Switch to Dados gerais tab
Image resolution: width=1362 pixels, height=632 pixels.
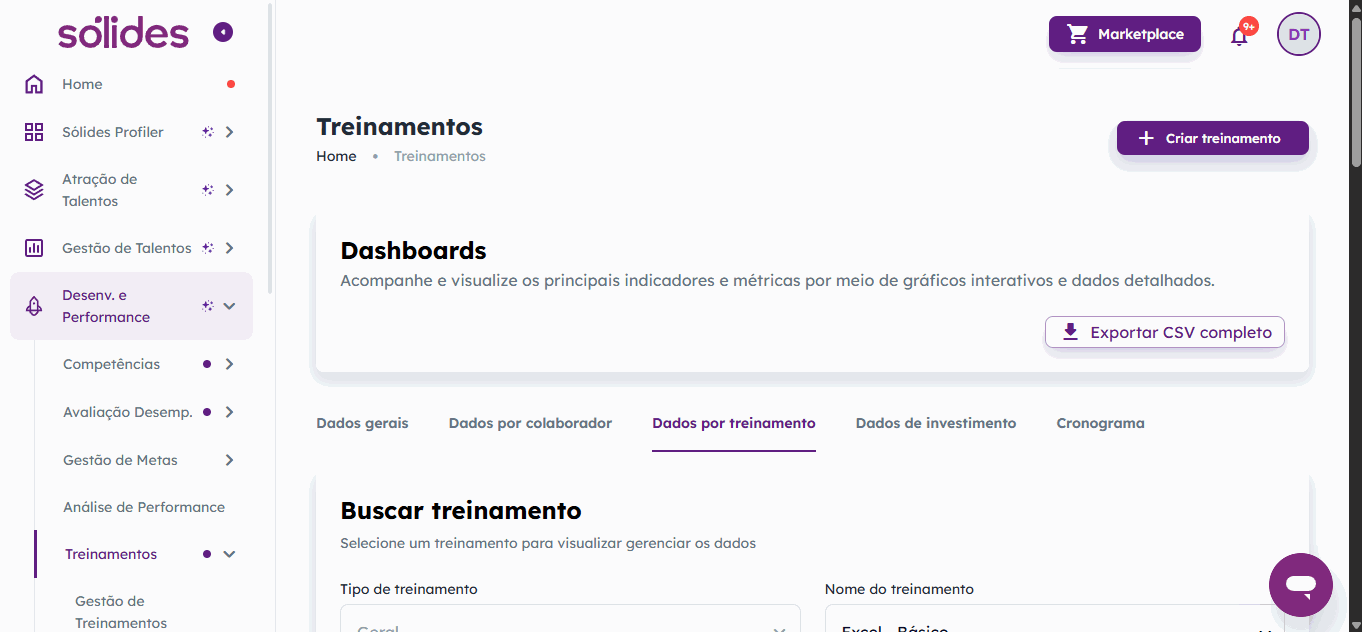click(x=362, y=423)
